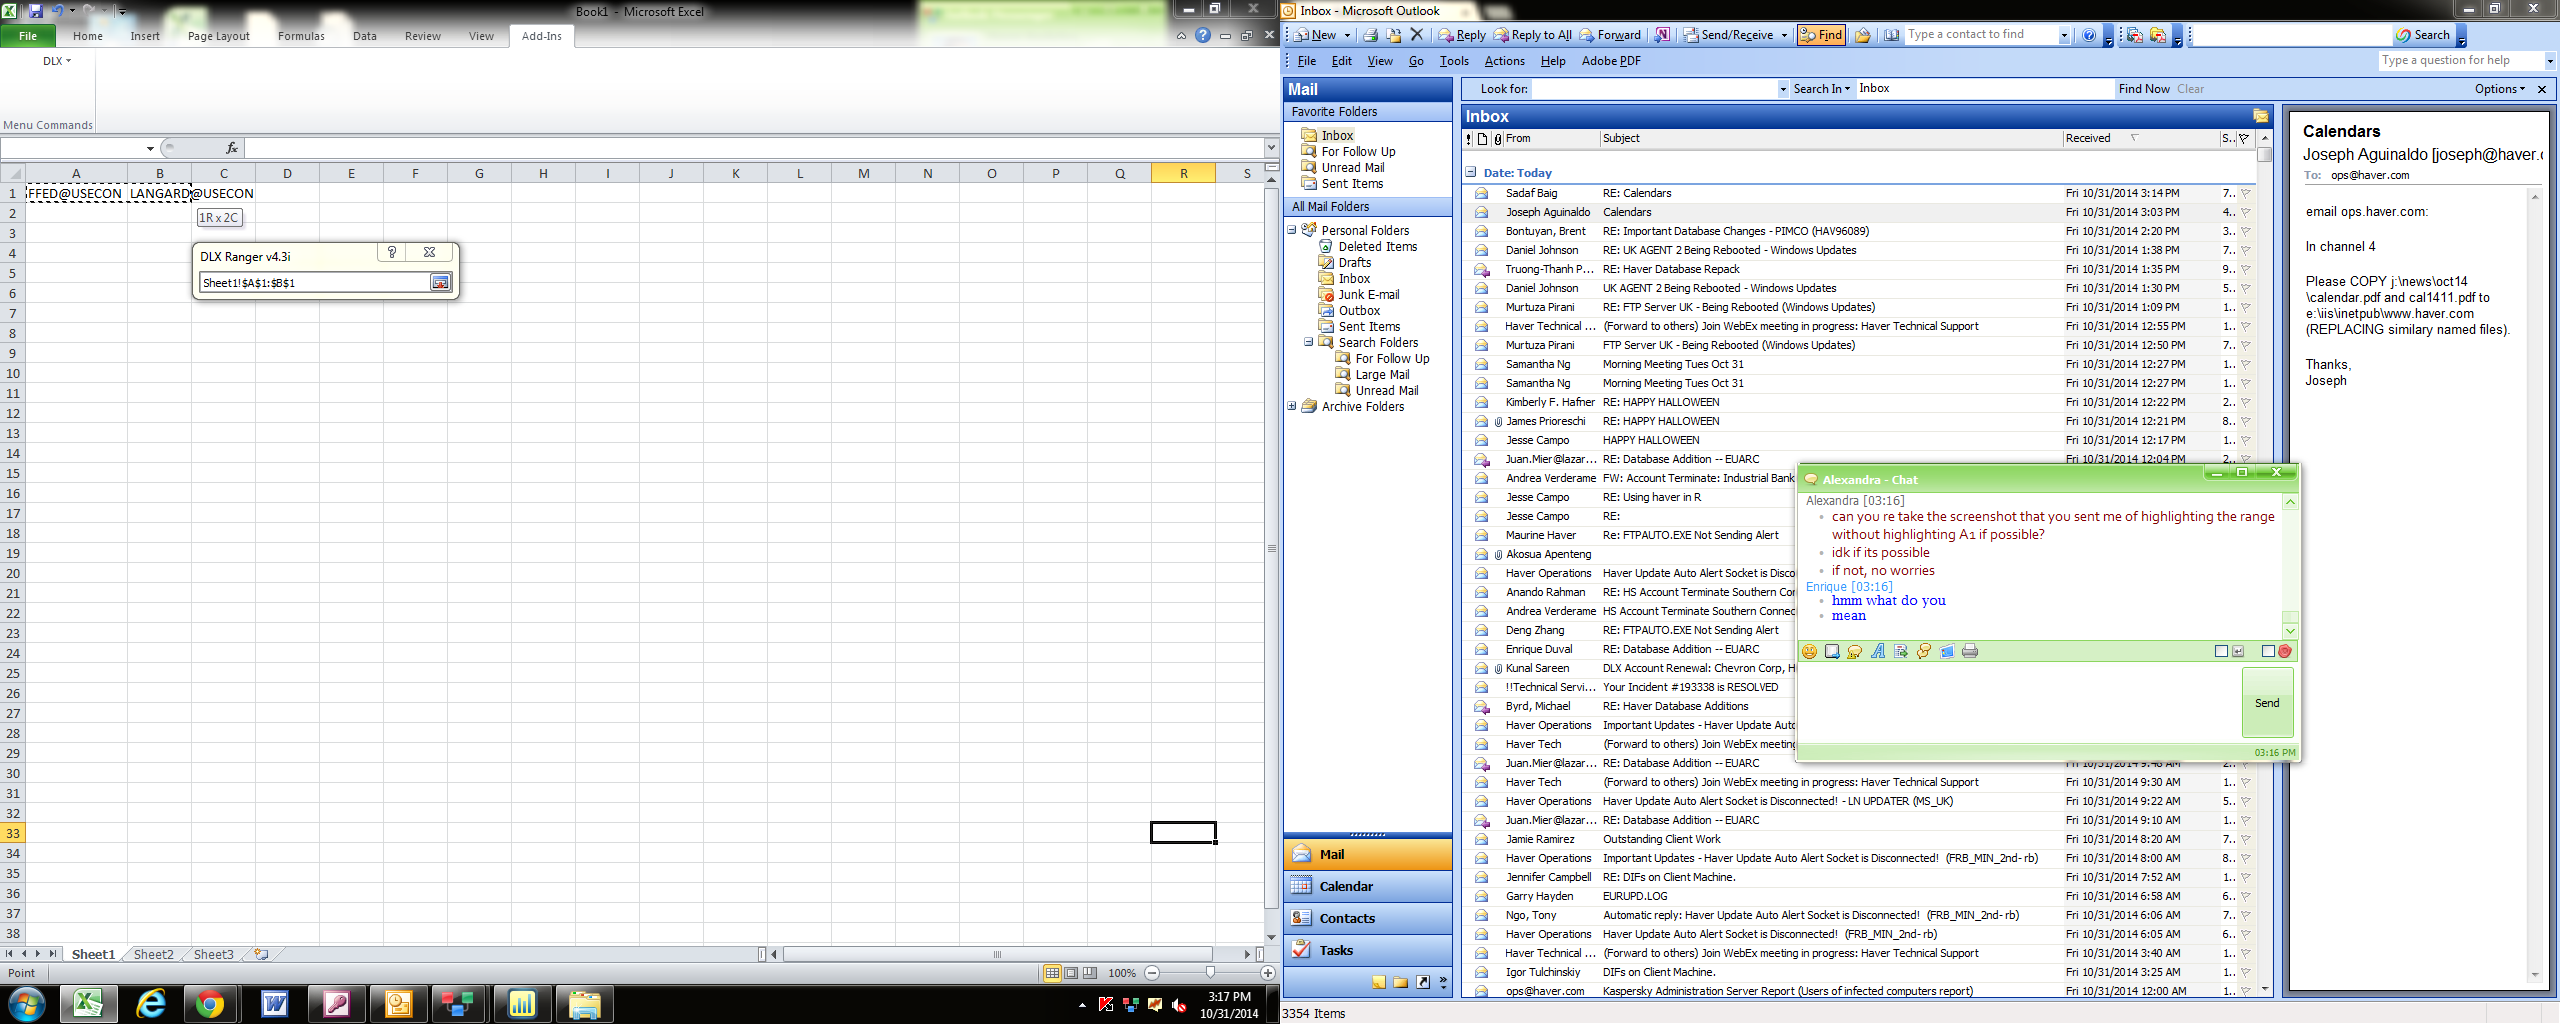Toggle the flag on Jamie Ramirez's email
This screenshot has width=2560, height=1024.
tap(2246, 839)
